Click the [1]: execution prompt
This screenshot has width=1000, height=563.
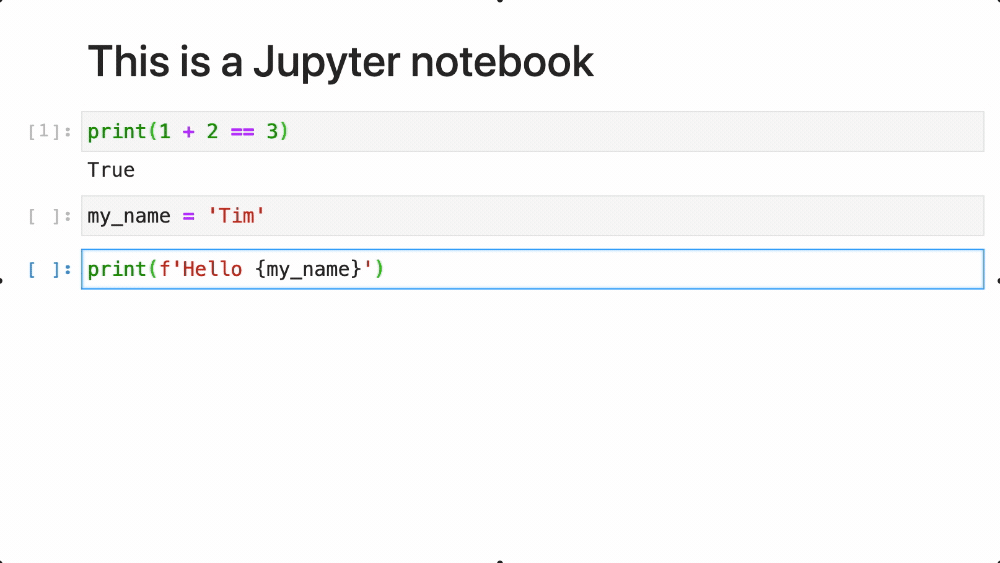click(x=50, y=131)
